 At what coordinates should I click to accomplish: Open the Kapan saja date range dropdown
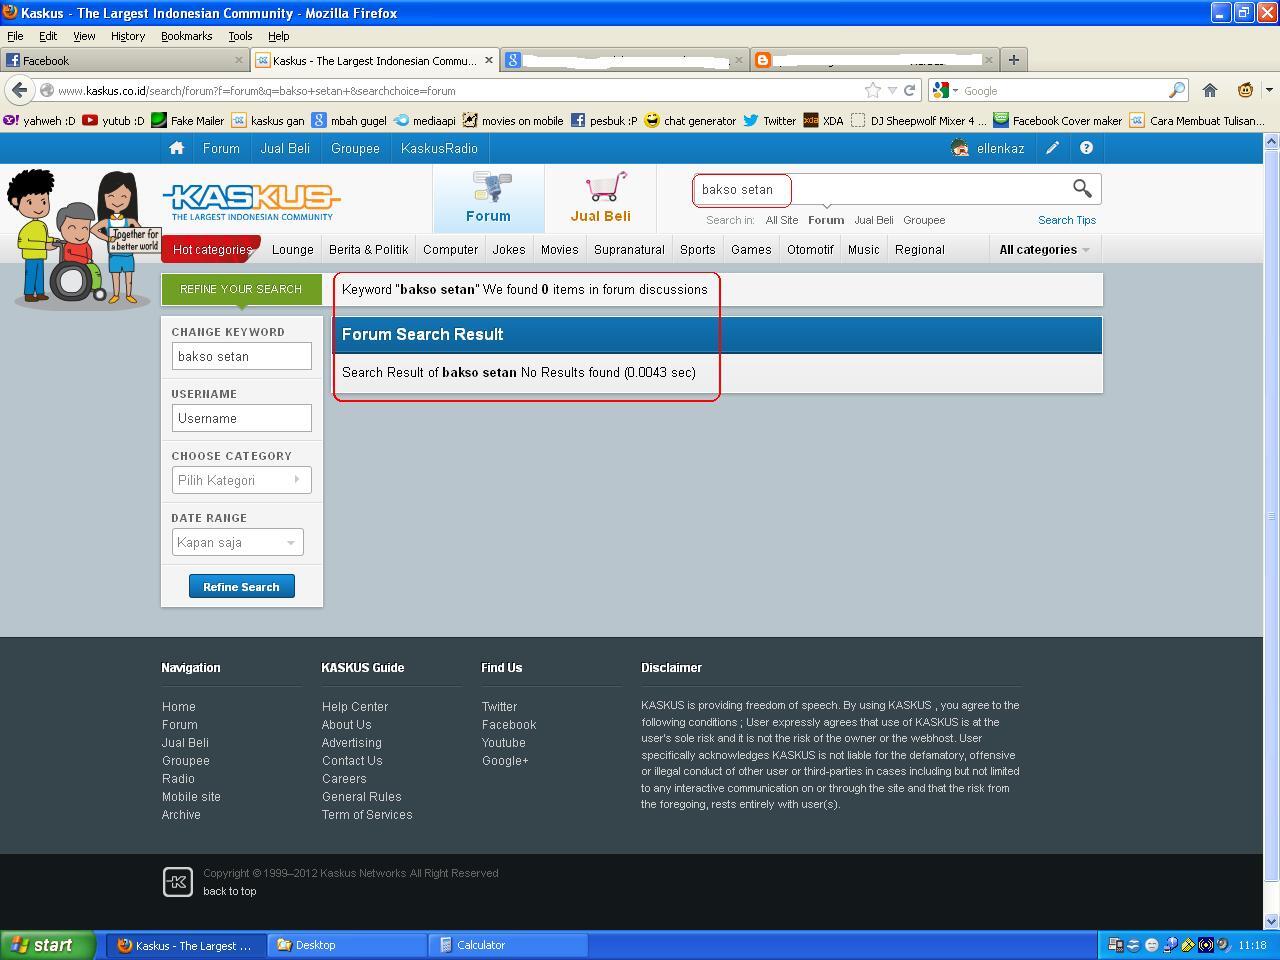point(237,542)
